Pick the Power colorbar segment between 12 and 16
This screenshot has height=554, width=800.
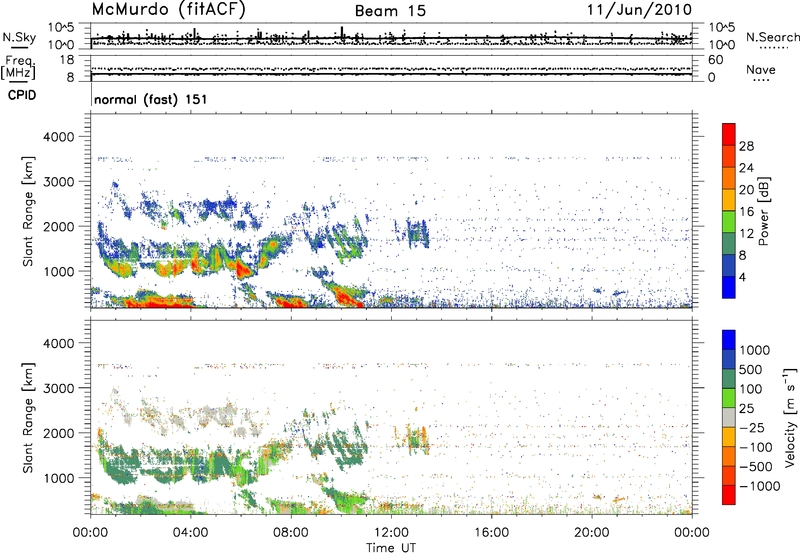tap(729, 222)
